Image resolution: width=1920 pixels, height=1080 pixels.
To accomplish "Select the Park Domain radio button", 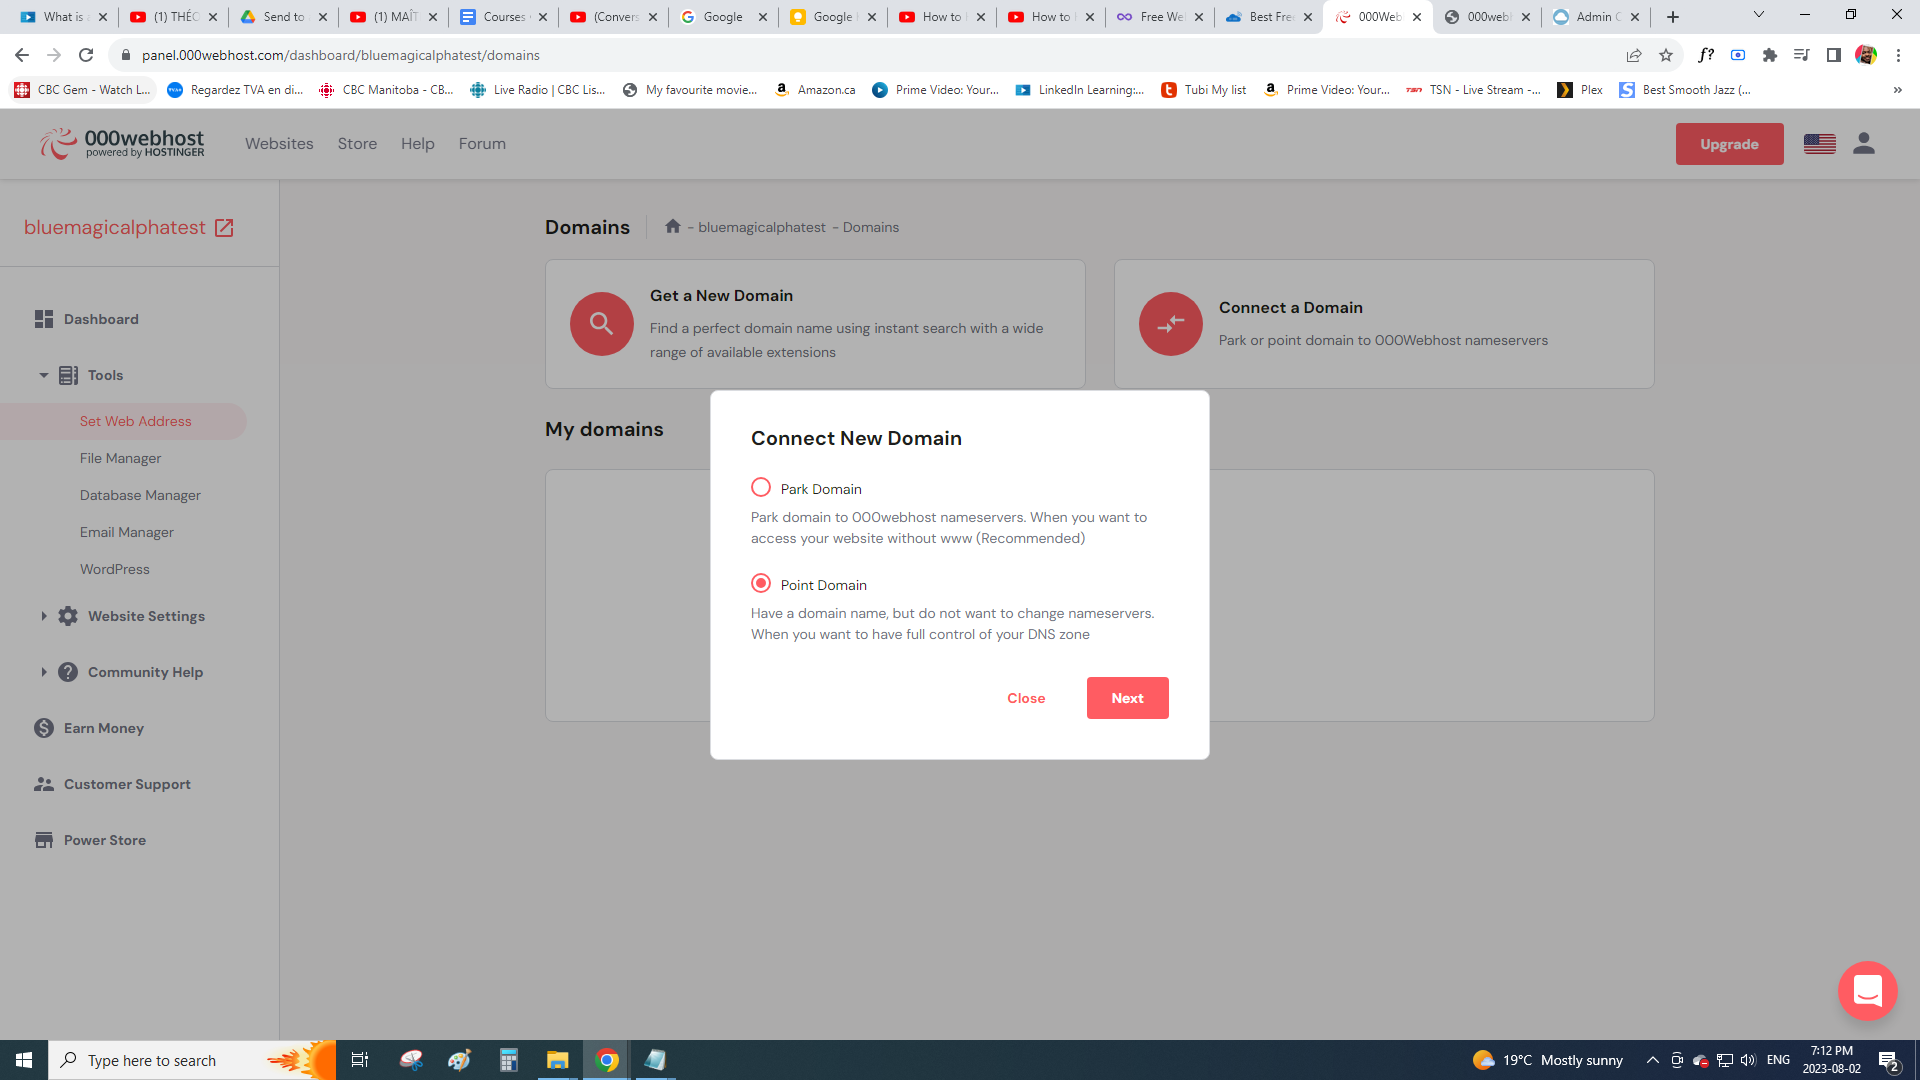I will (761, 488).
